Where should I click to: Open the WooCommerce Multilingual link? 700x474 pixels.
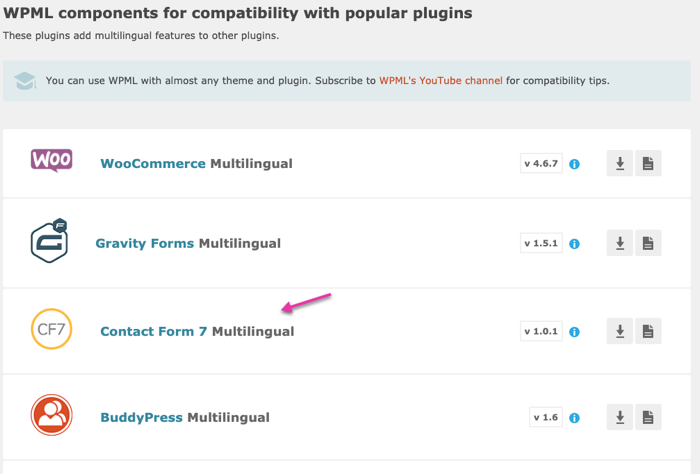pyautogui.click(x=196, y=164)
